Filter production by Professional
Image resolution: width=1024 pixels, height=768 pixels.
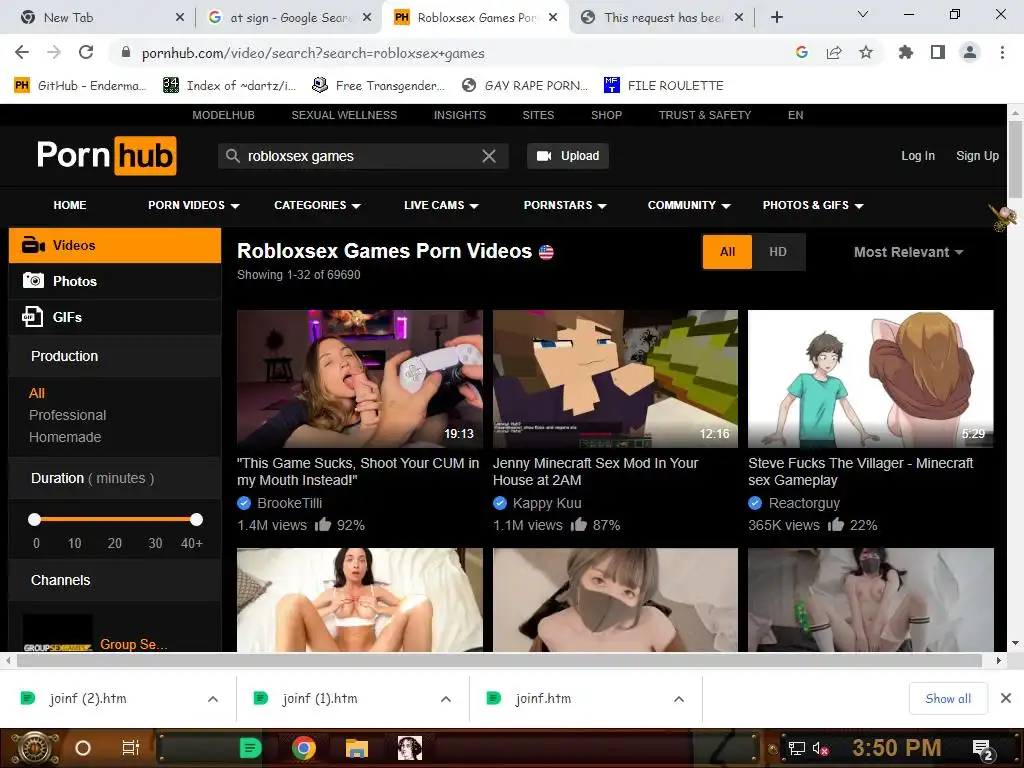tap(67, 415)
